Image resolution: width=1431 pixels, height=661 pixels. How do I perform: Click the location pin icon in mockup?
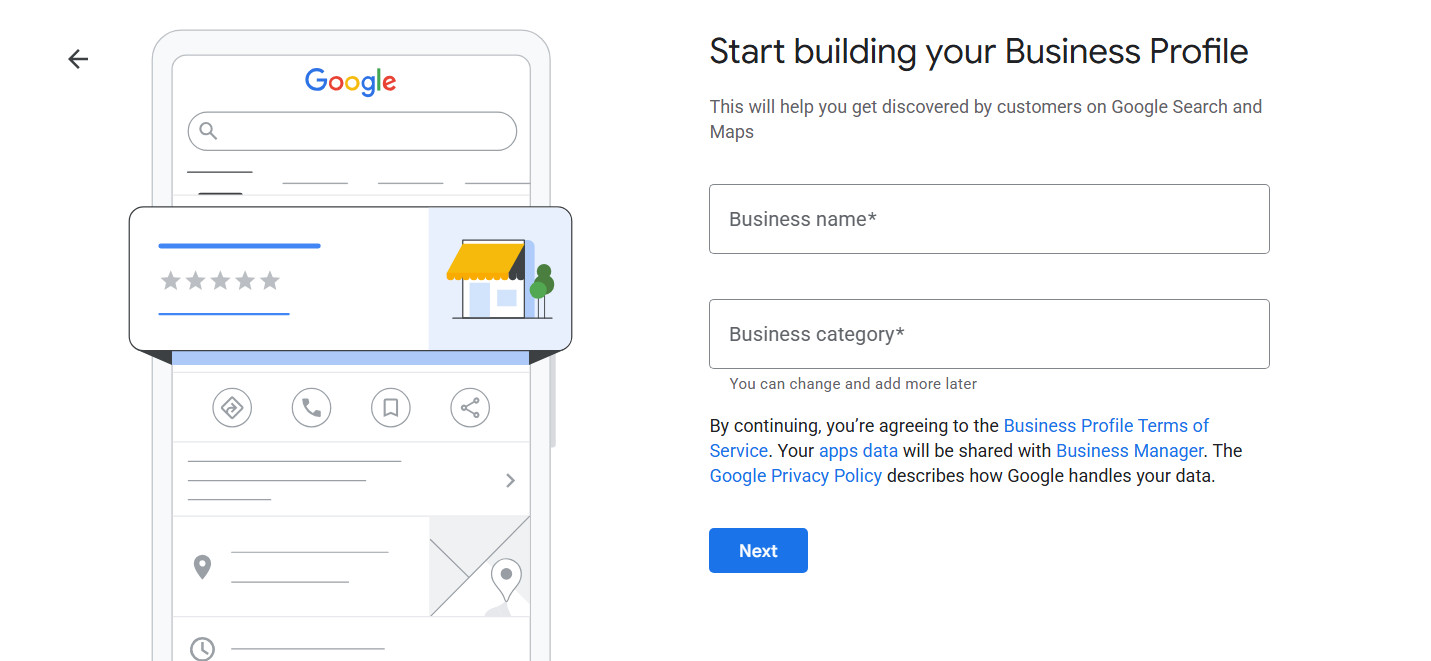(x=202, y=567)
